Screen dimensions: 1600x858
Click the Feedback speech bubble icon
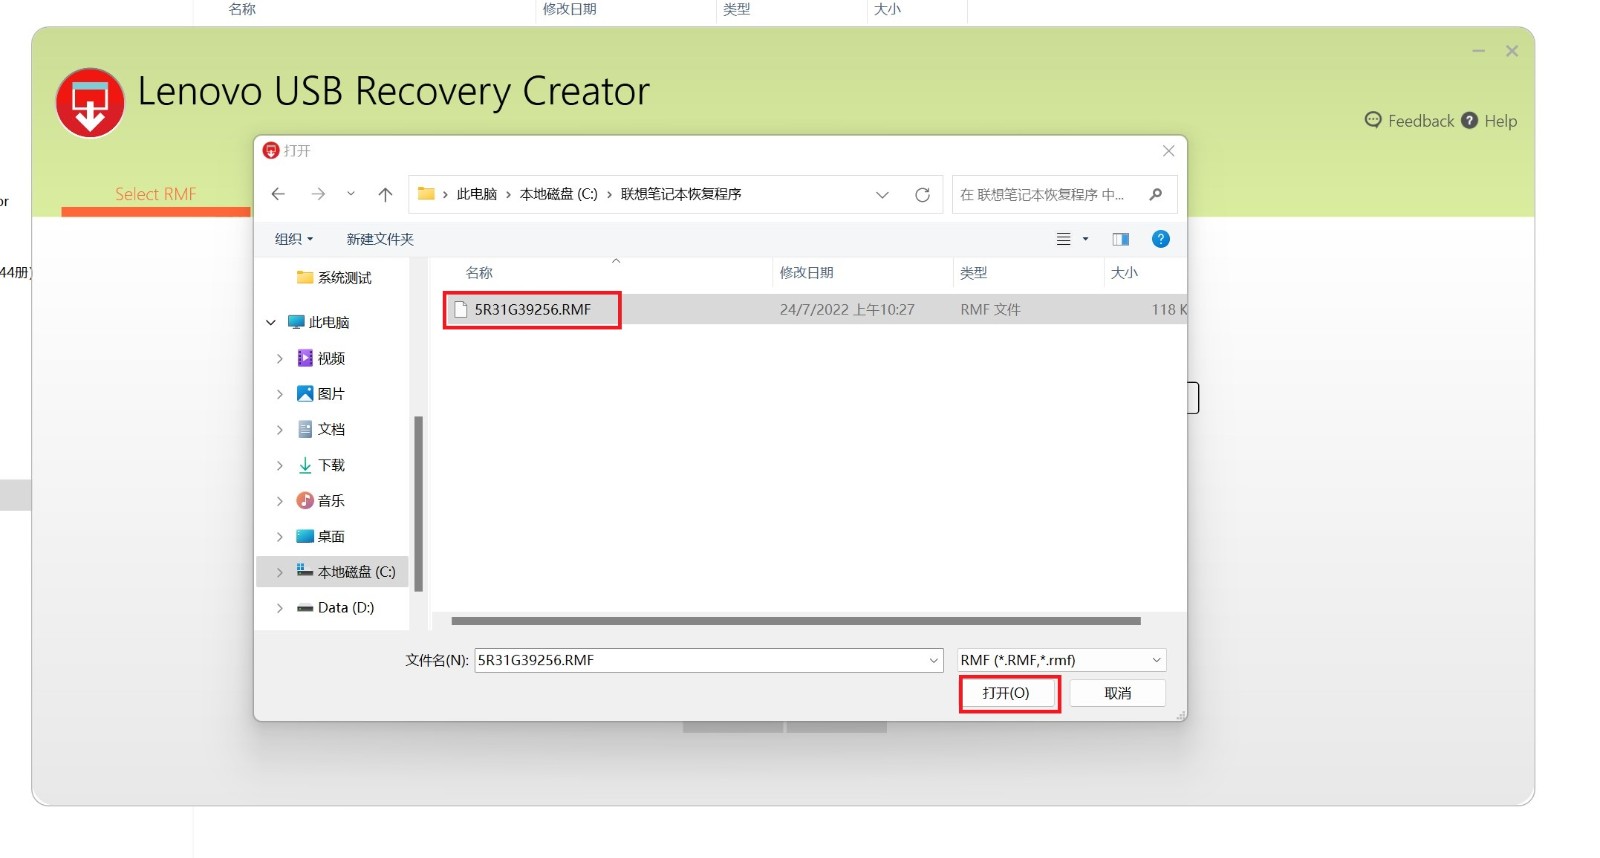pyautogui.click(x=1373, y=120)
